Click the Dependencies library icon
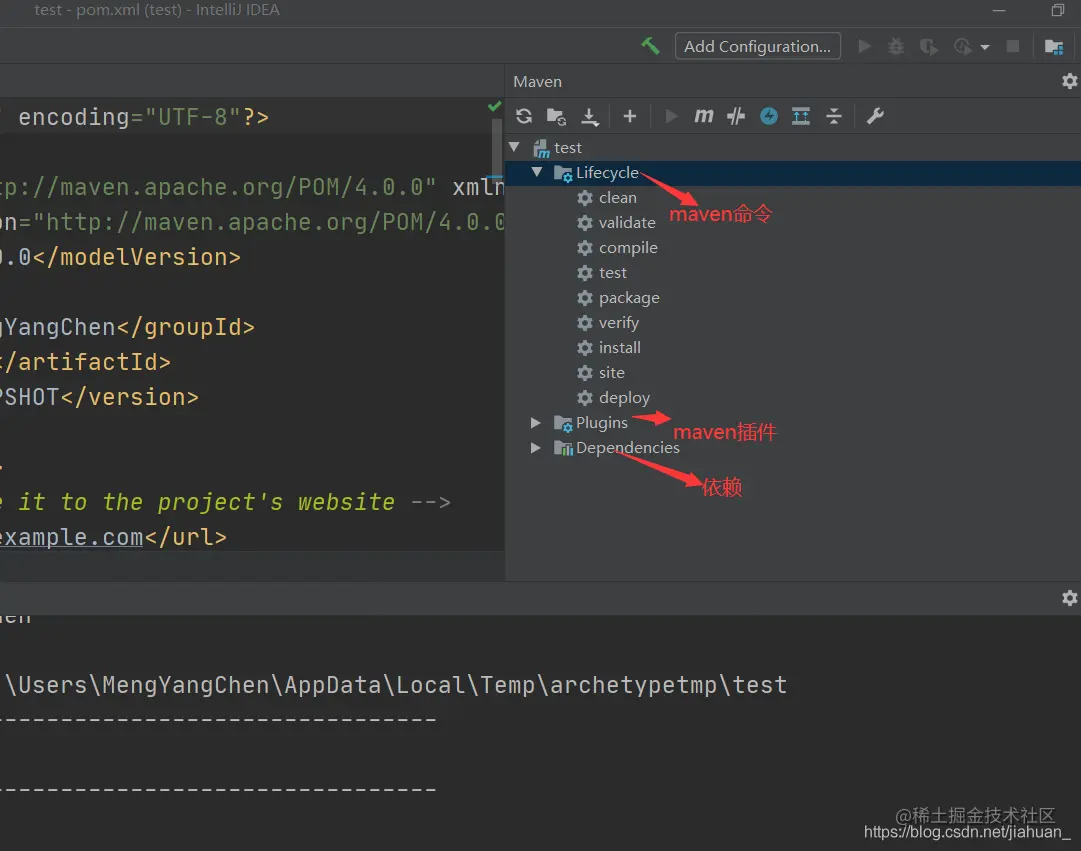This screenshot has width=1081, height=851. pyautogui.click(x=563, y=448)
